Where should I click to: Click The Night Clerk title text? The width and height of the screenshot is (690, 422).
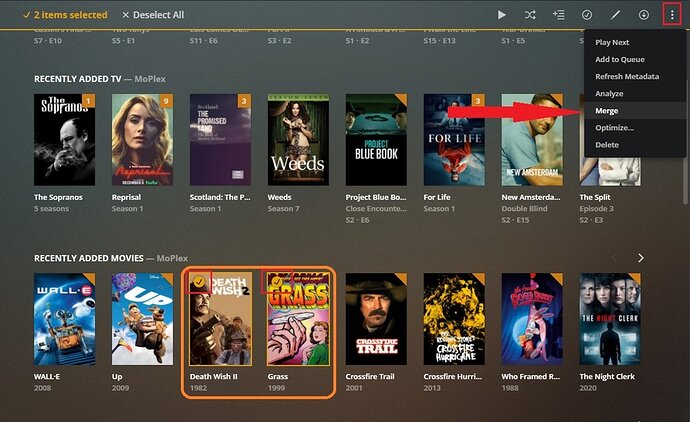(607, 377)
